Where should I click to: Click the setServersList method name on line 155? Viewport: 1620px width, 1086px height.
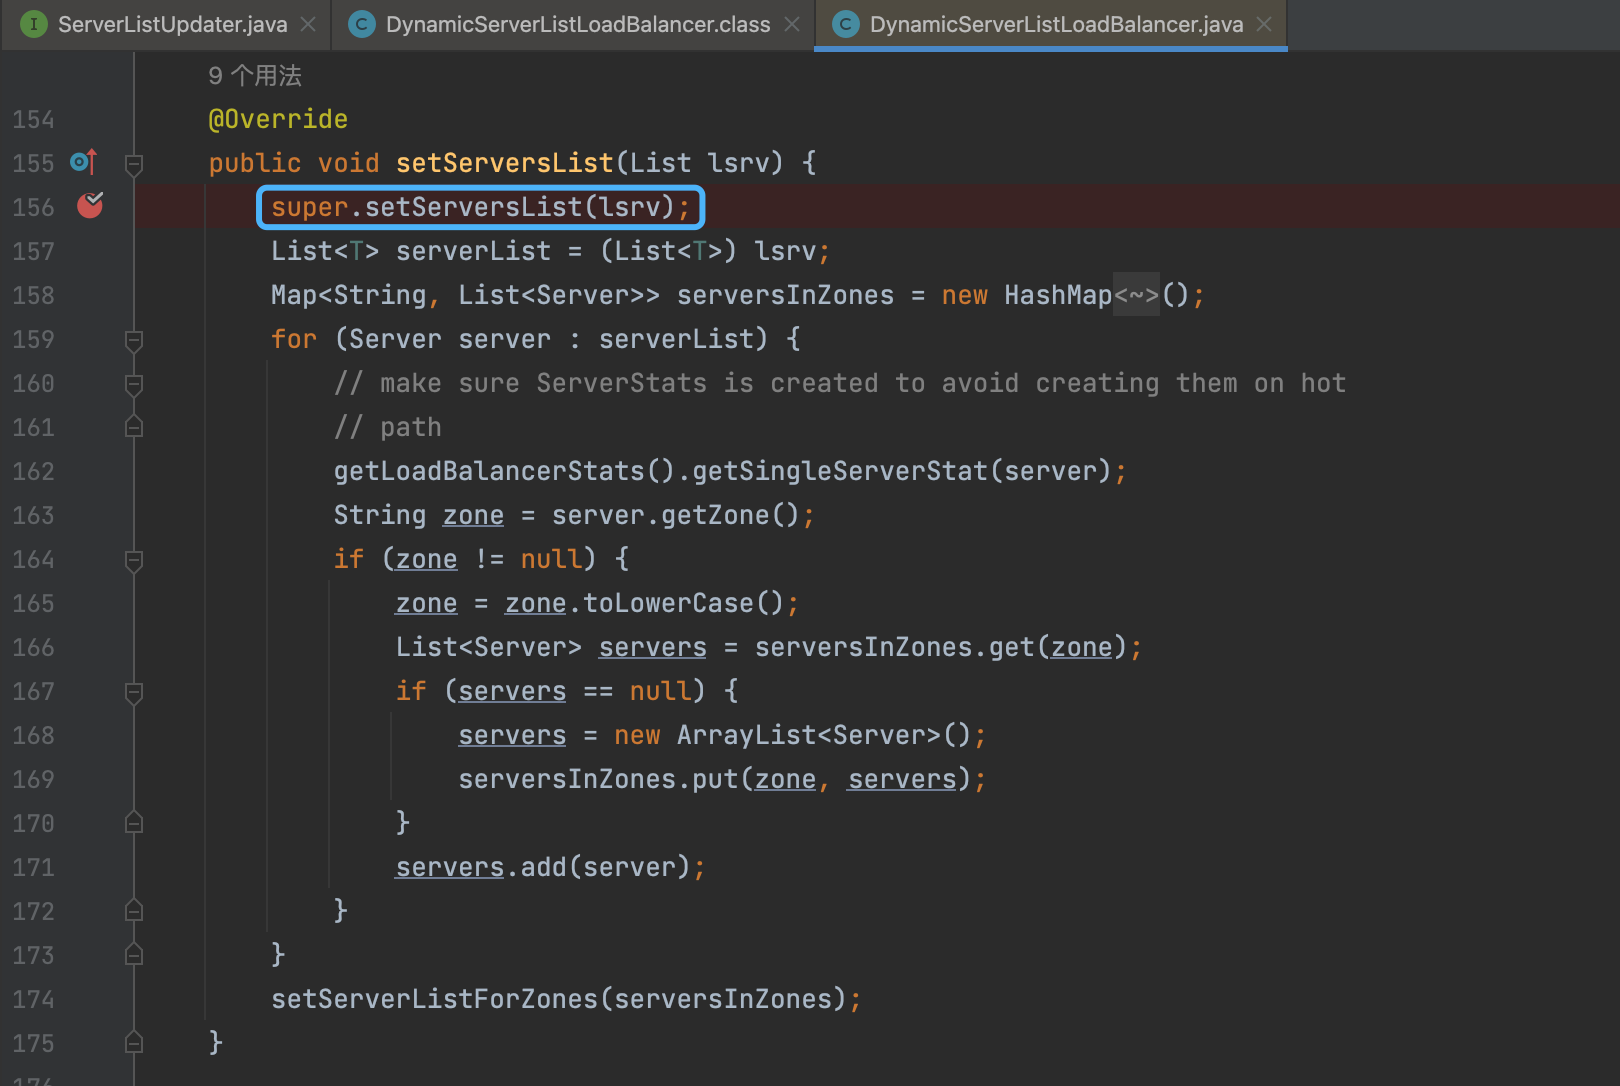[505, 163]
